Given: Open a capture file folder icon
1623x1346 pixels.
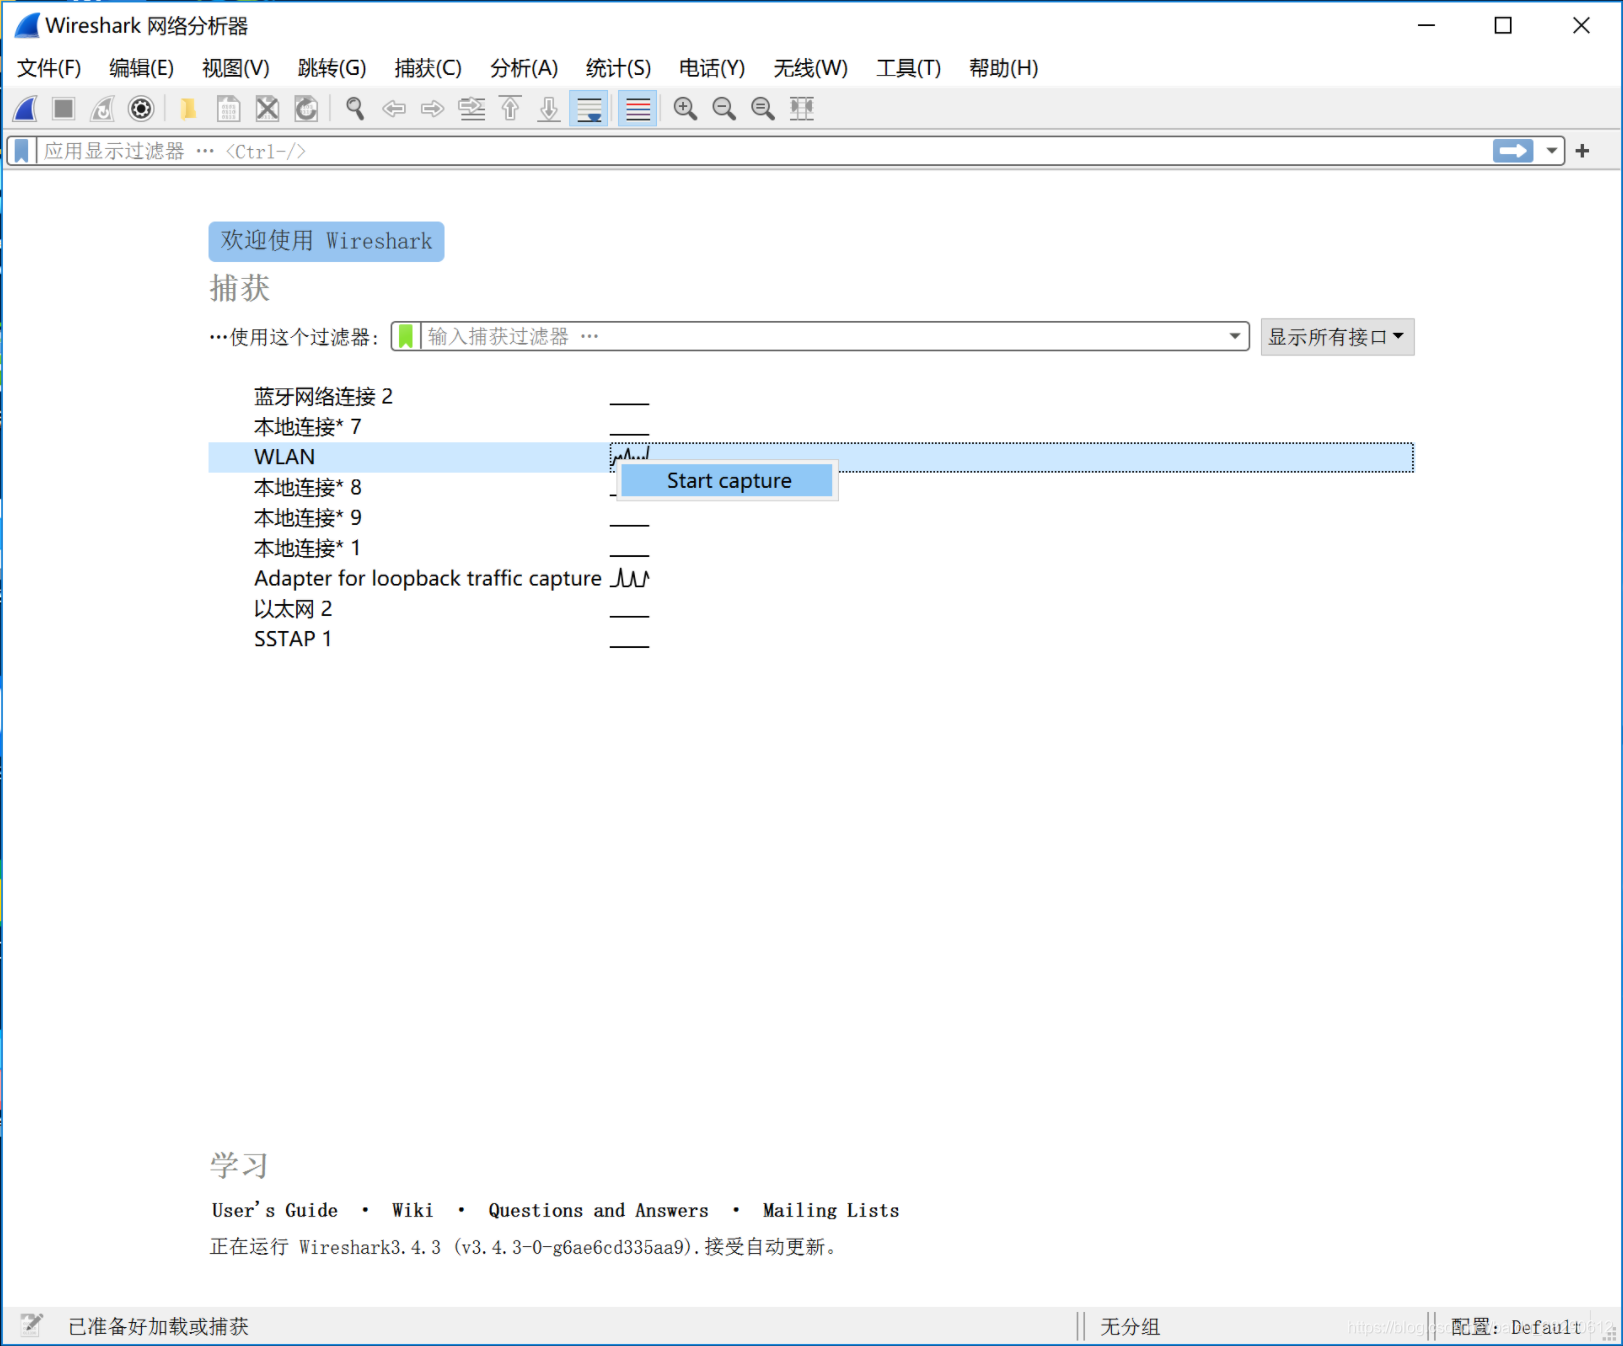Looking at the screenshot, I should [188, 109].
